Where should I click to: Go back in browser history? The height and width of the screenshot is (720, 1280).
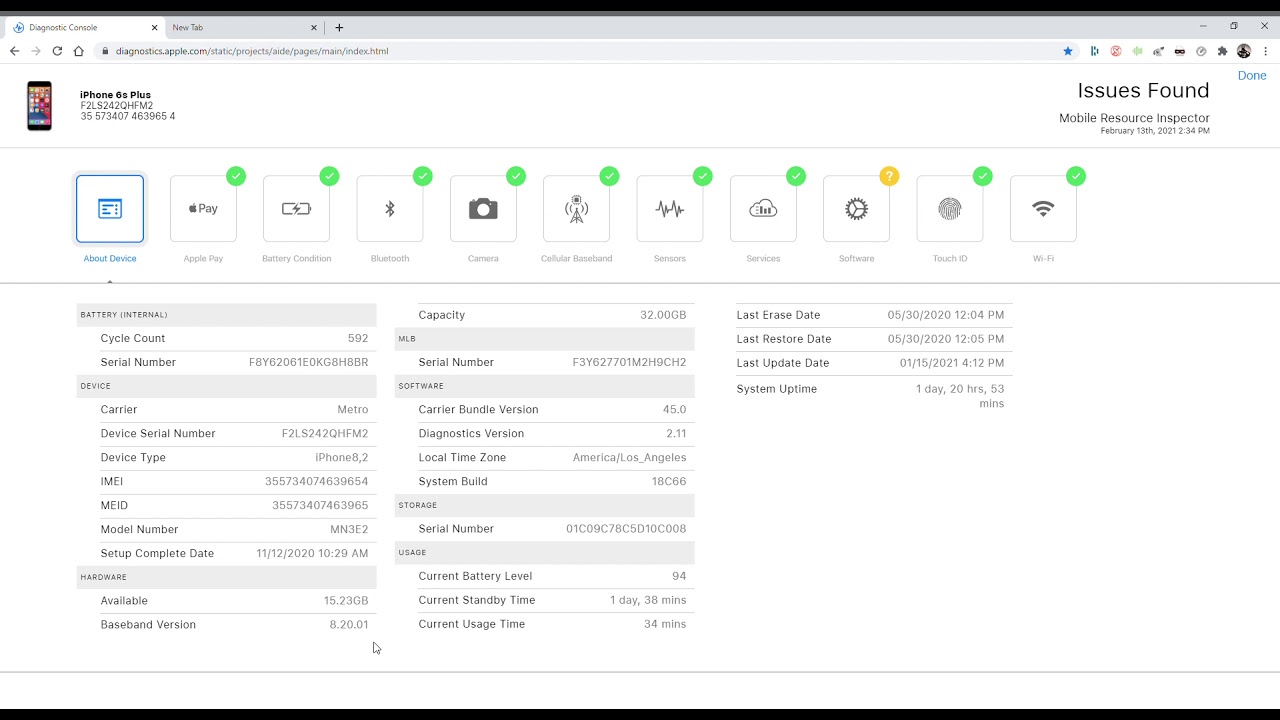point(14,51)
